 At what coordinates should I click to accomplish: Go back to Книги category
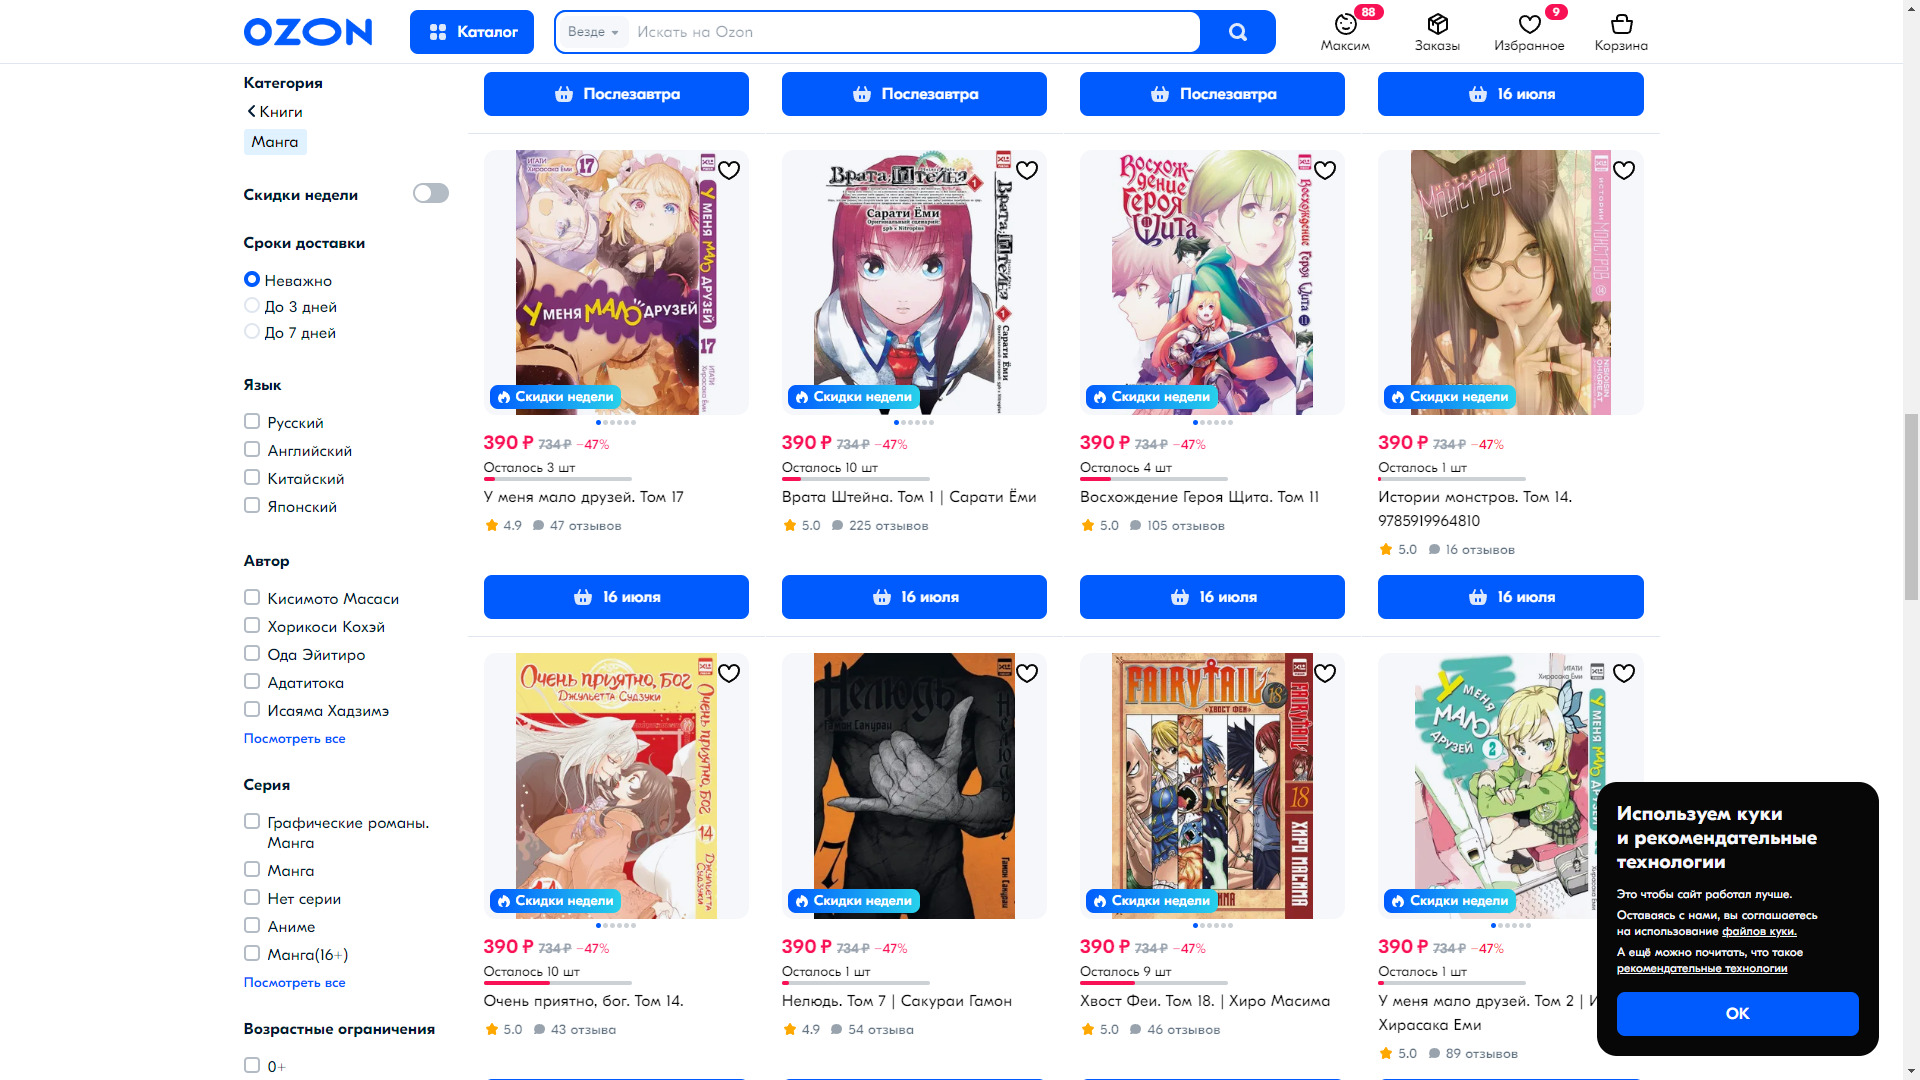275,112
